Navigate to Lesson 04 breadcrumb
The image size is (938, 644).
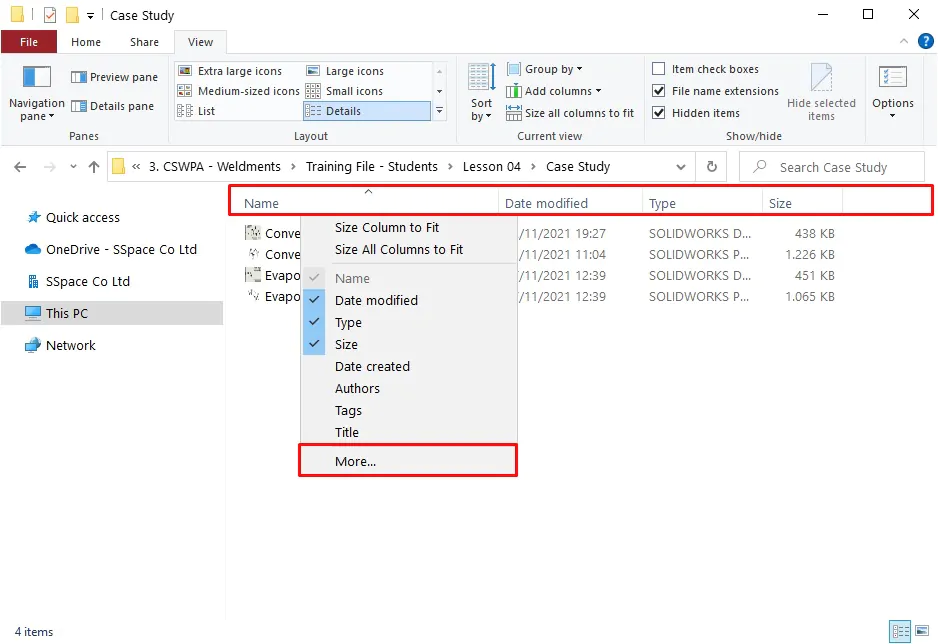491,167
